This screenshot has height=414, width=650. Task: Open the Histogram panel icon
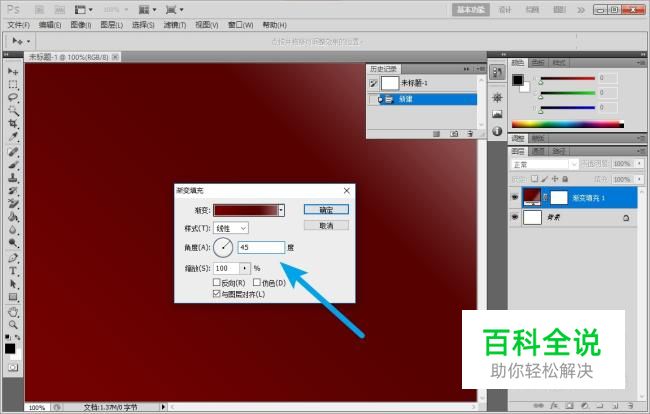pos(497,114)
